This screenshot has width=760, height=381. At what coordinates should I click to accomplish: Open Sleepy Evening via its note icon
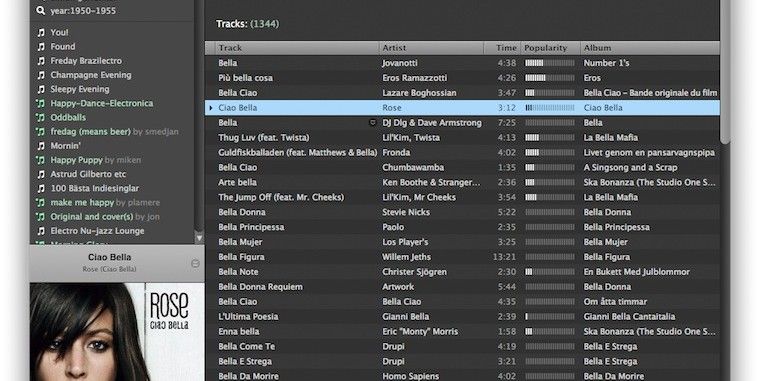coord(41,89)
